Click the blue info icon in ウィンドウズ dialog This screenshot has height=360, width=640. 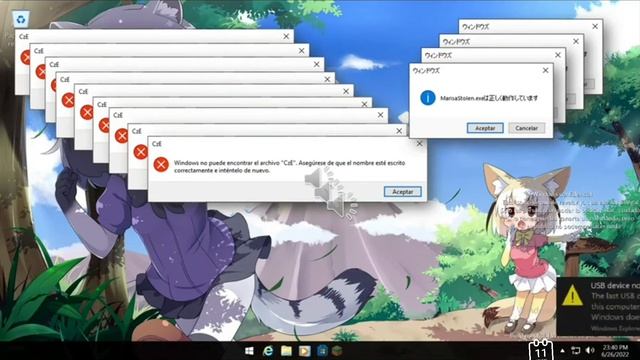click(428, 98)
